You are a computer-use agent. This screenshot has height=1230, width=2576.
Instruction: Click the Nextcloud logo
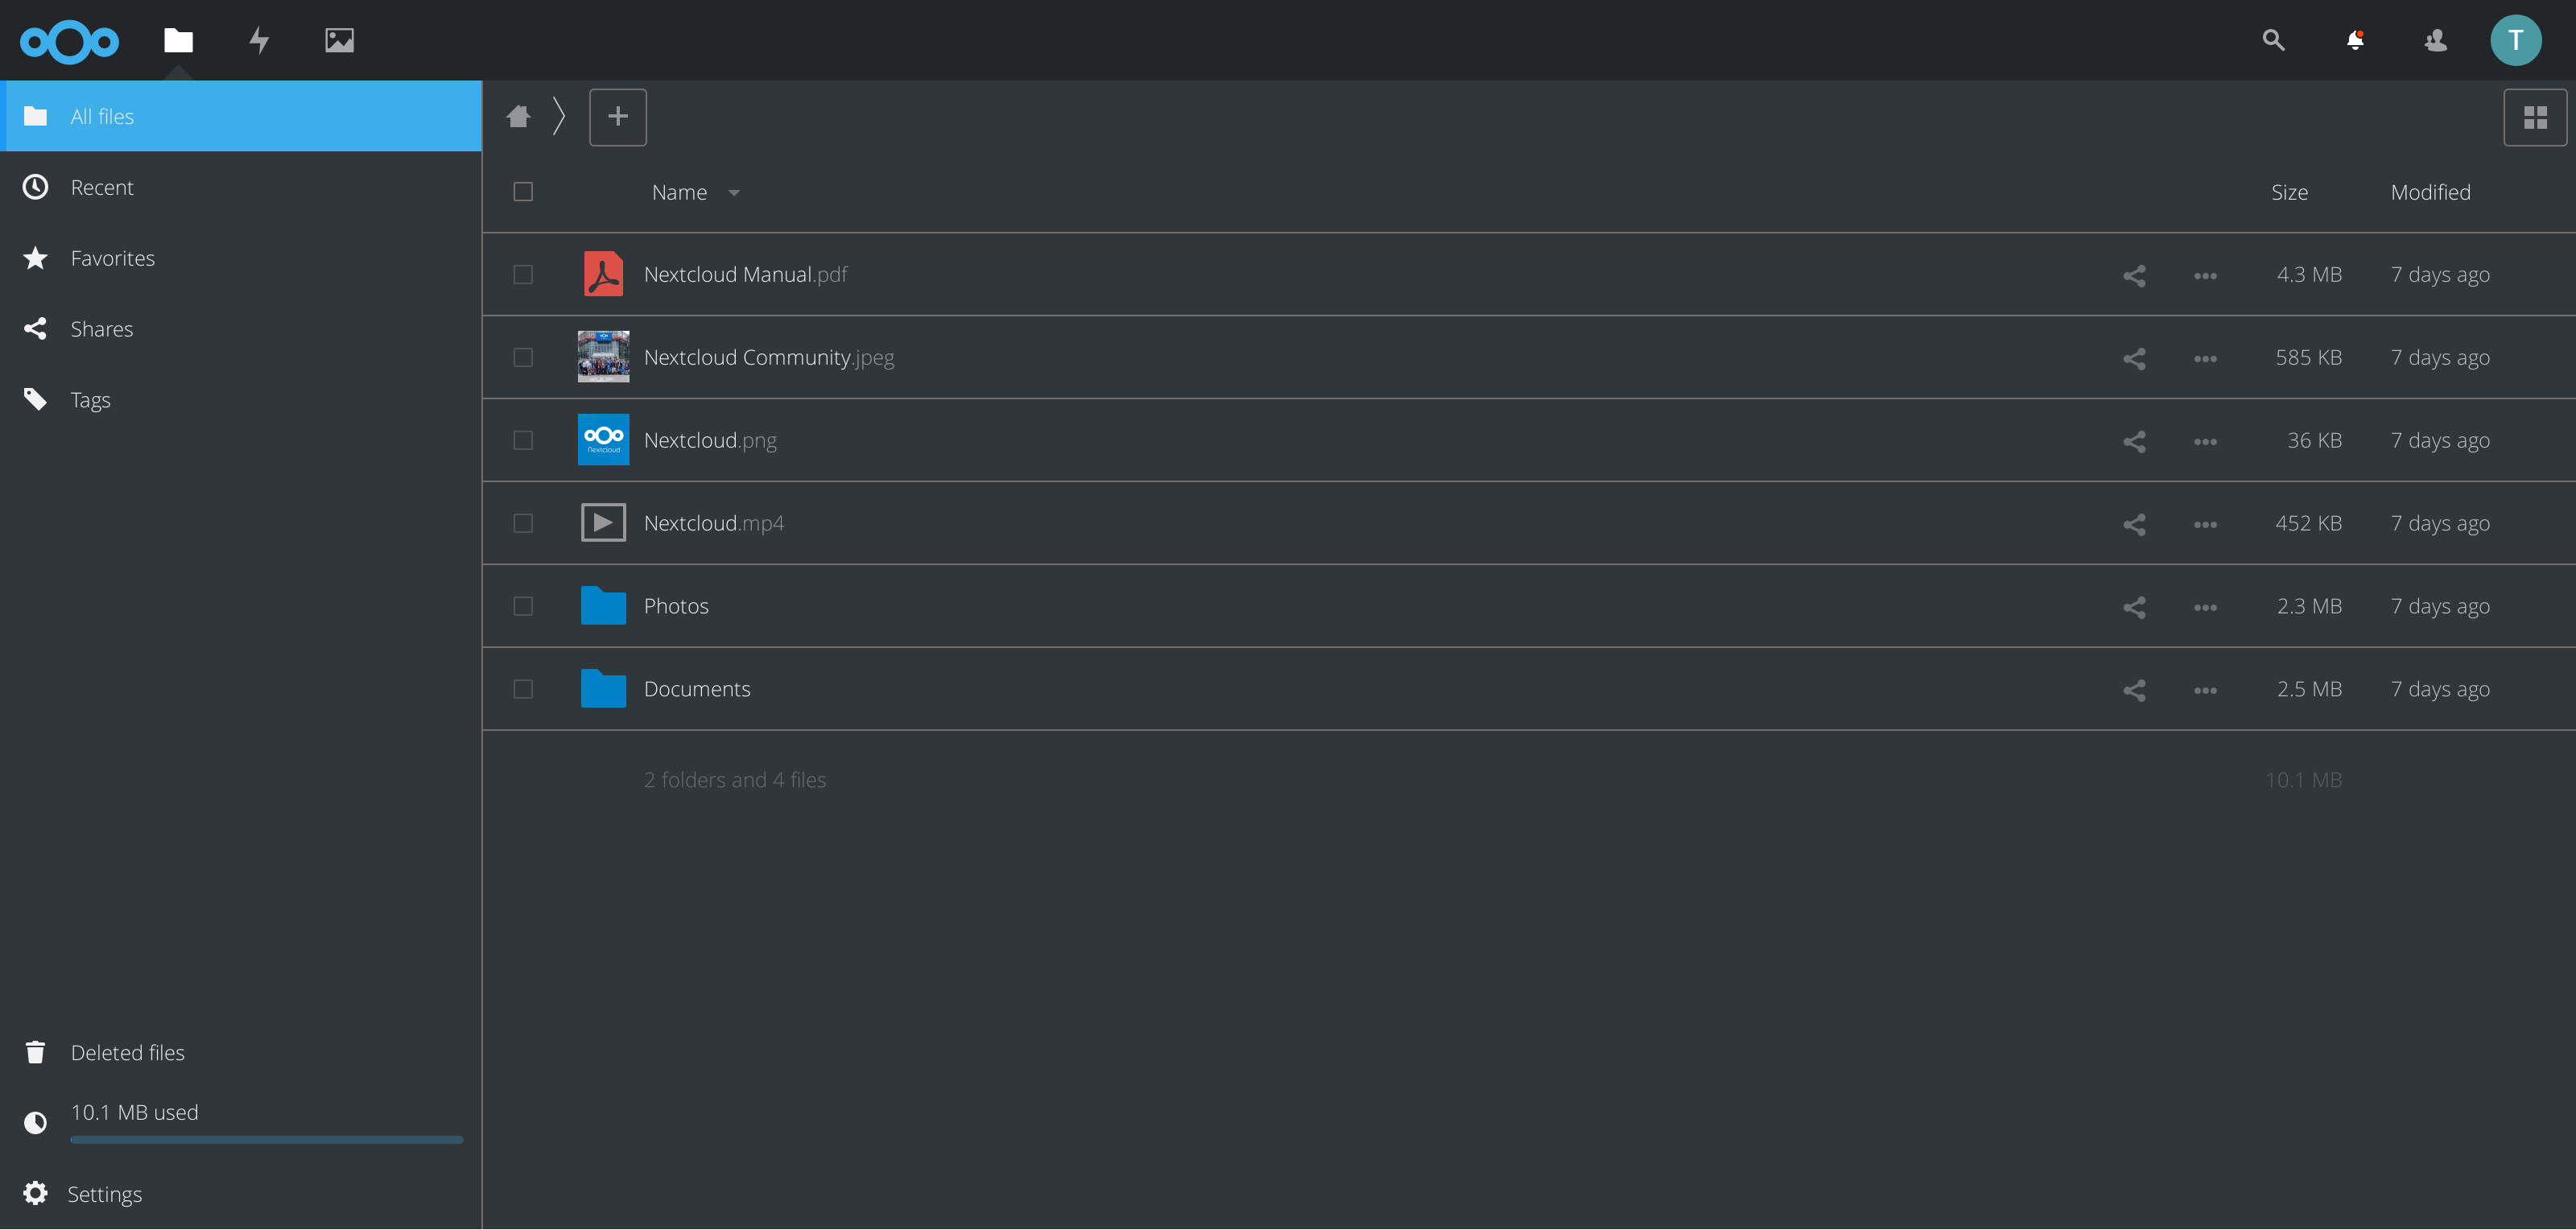69,41
